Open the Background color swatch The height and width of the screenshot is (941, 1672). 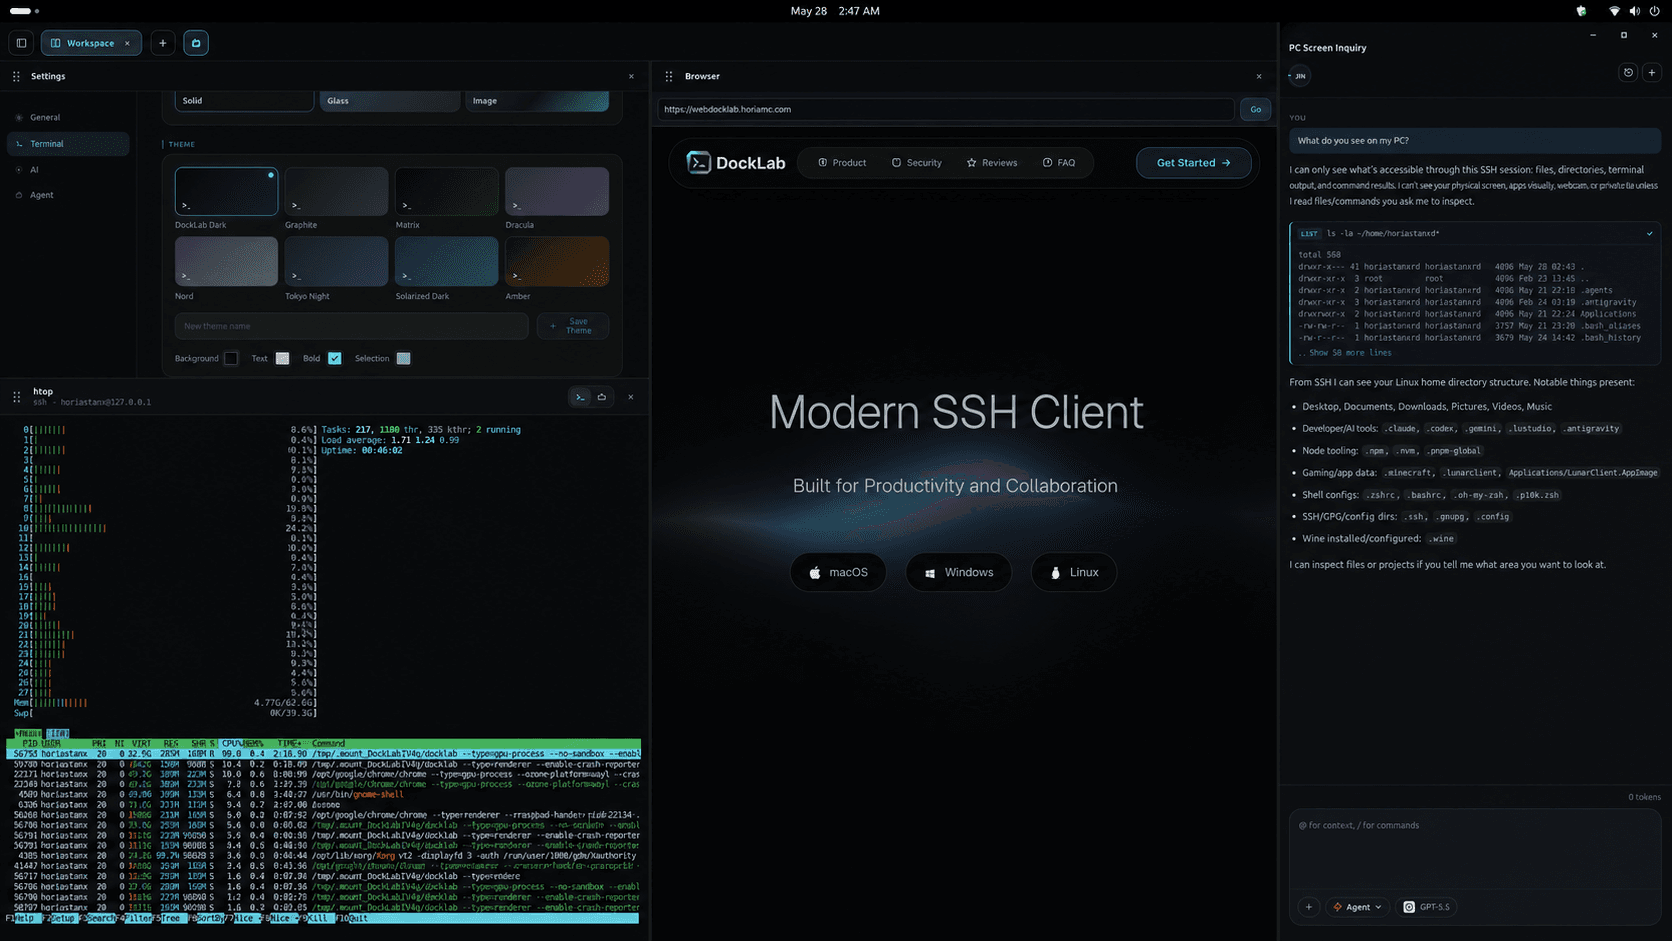click(231, 359)
